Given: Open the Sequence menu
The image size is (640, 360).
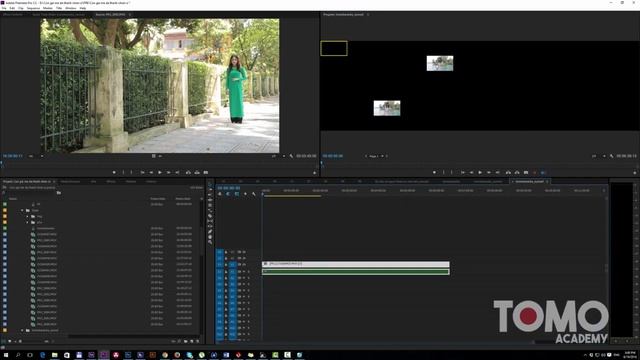Looking at the screenshot, I should tap(33, 8).
